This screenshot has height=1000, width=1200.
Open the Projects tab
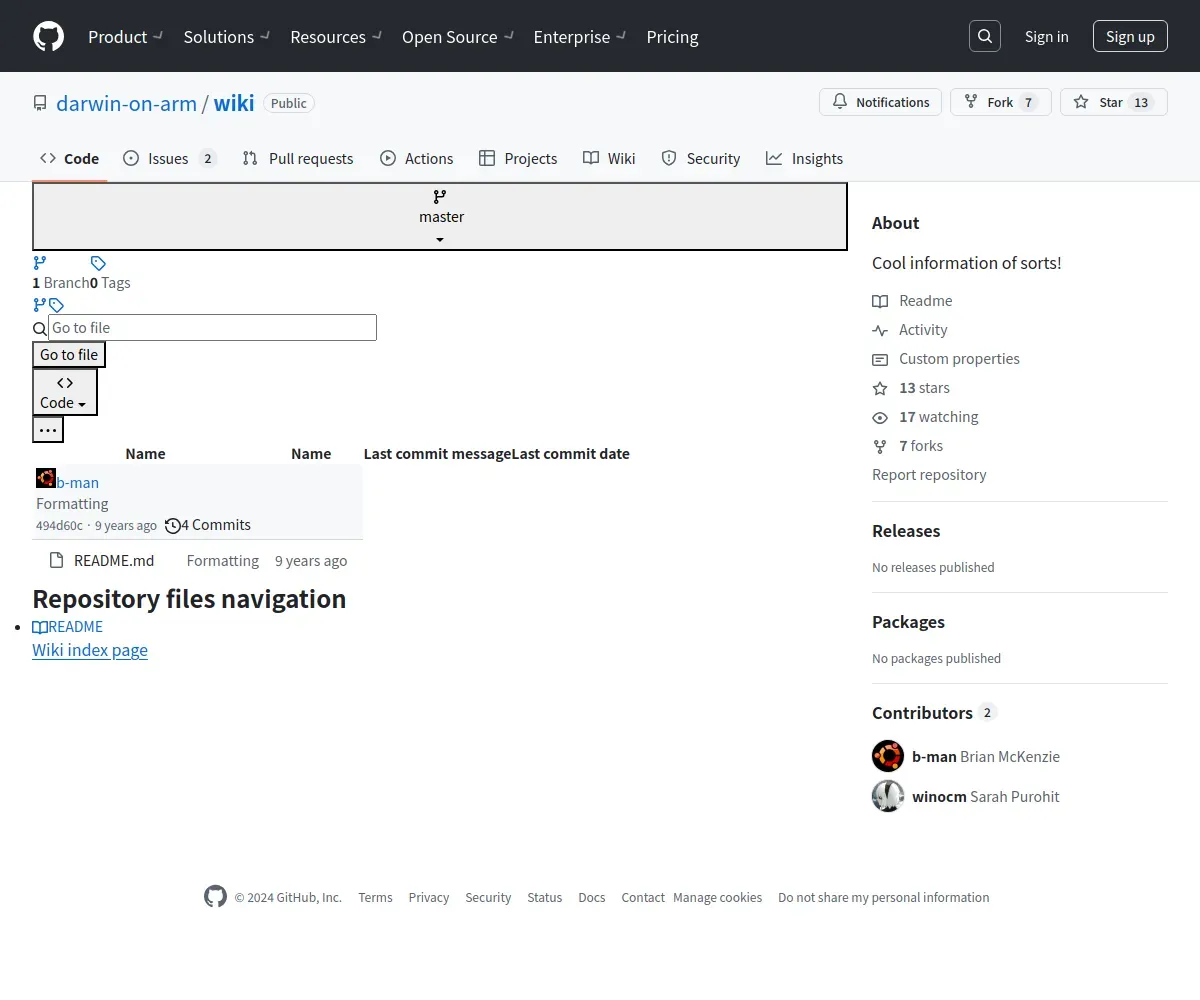click(518, 158)
